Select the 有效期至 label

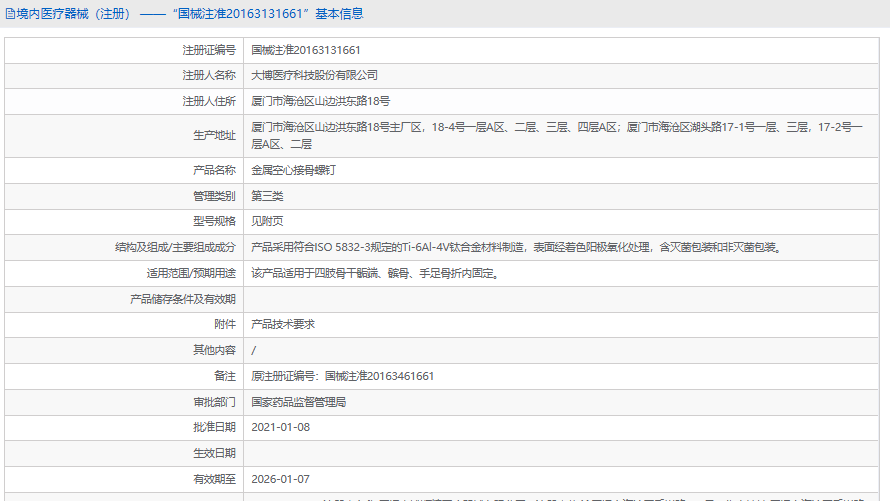(x=214, y=479)
